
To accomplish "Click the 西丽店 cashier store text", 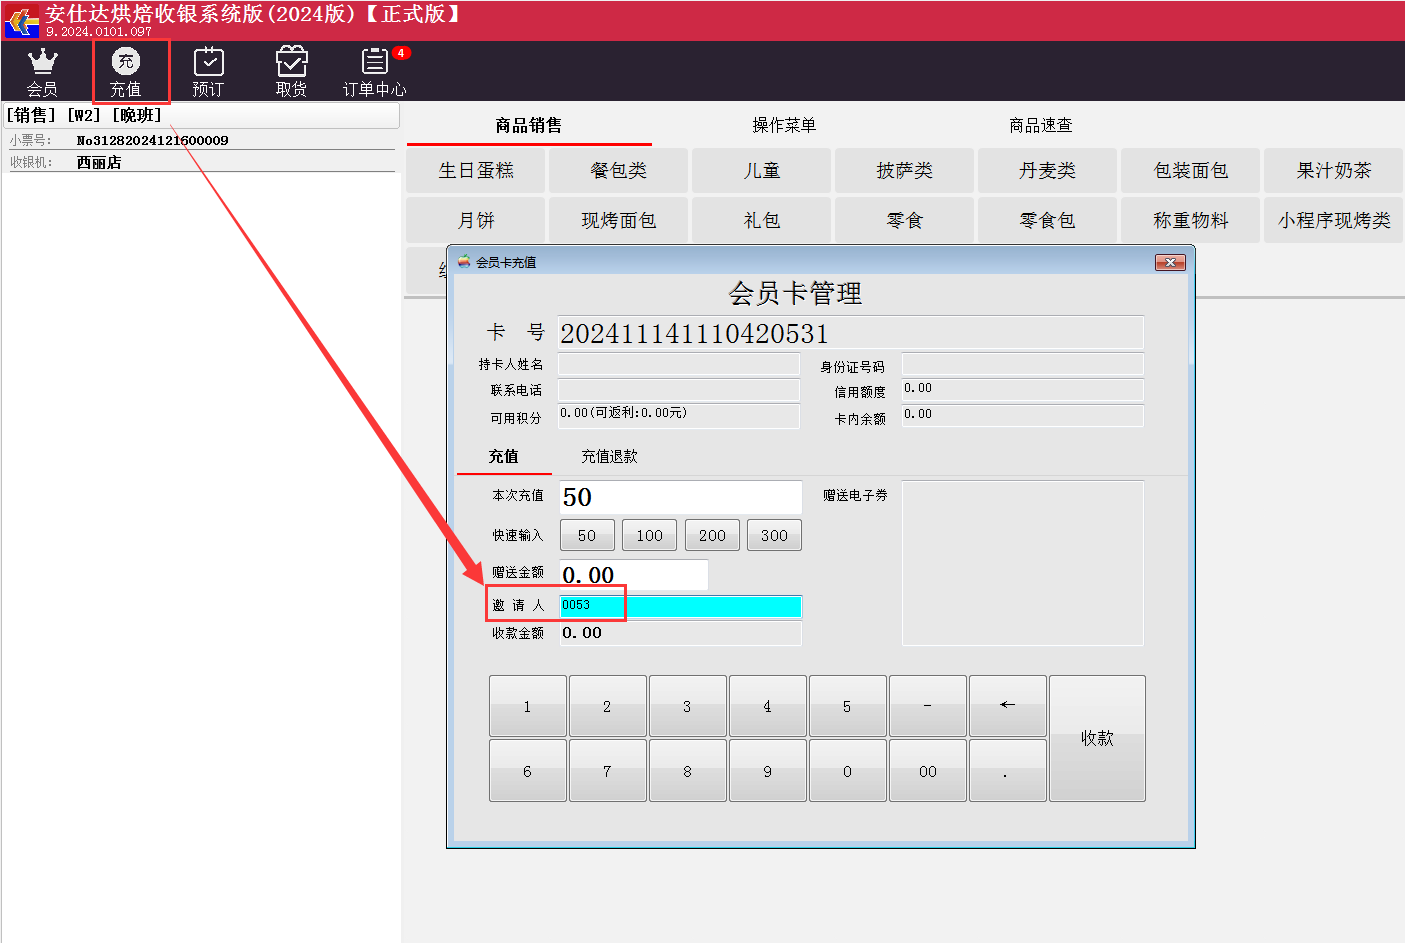I will pyautogui.click(x=99, y=162).
